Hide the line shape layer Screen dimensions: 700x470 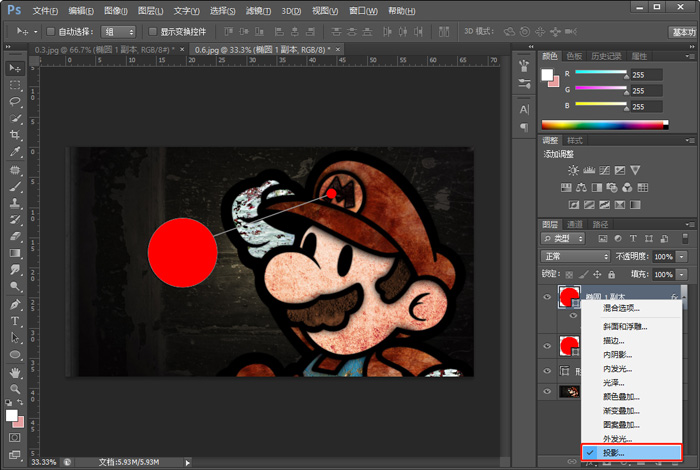547,370
